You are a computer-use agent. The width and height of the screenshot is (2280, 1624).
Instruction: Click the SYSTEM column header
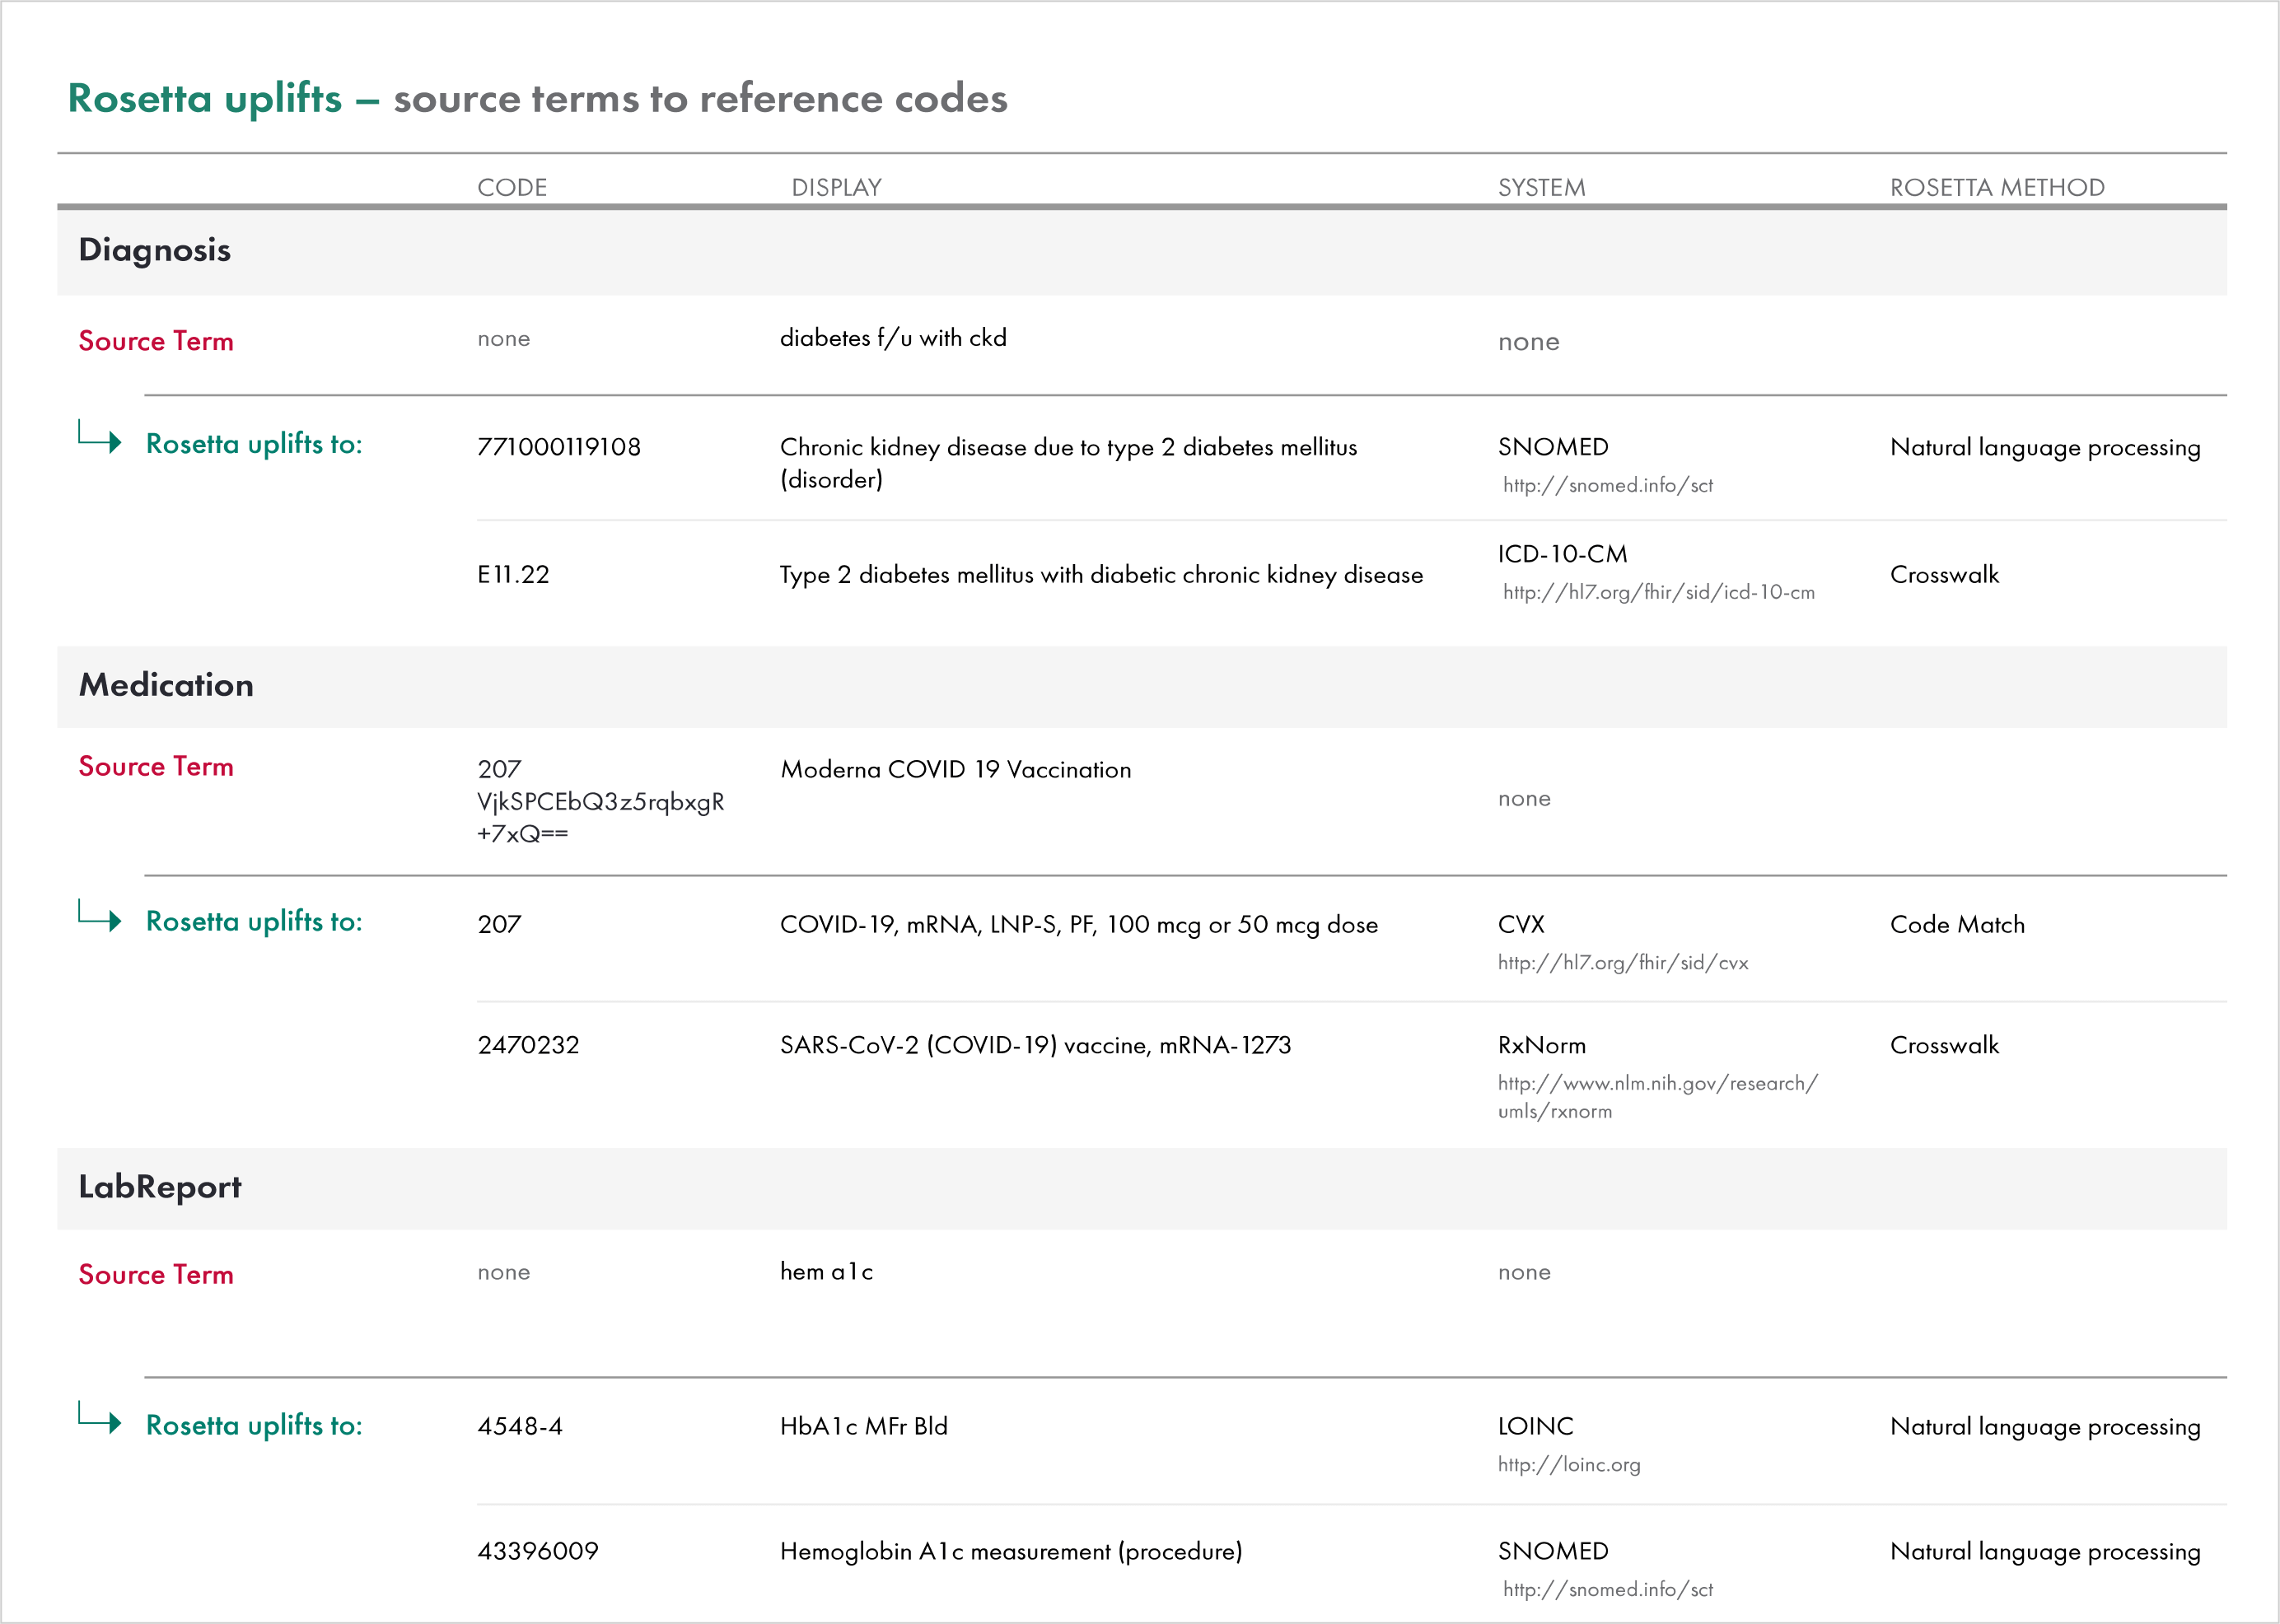[1541, 187]
